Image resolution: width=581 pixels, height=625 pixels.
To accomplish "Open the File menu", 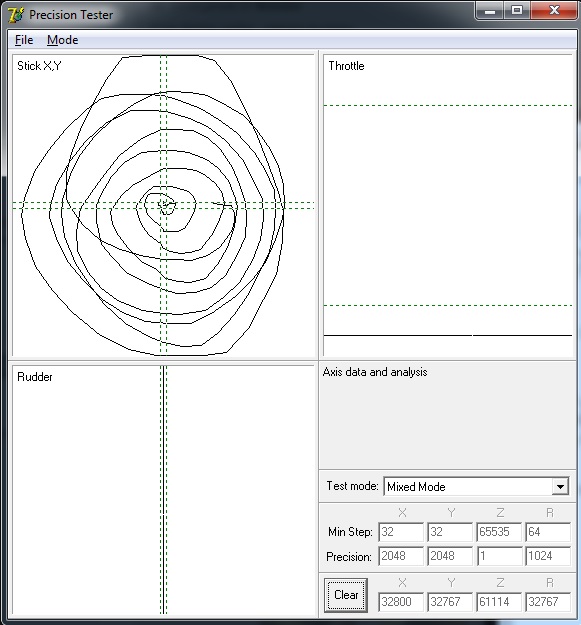I will [x=24, y=40].
